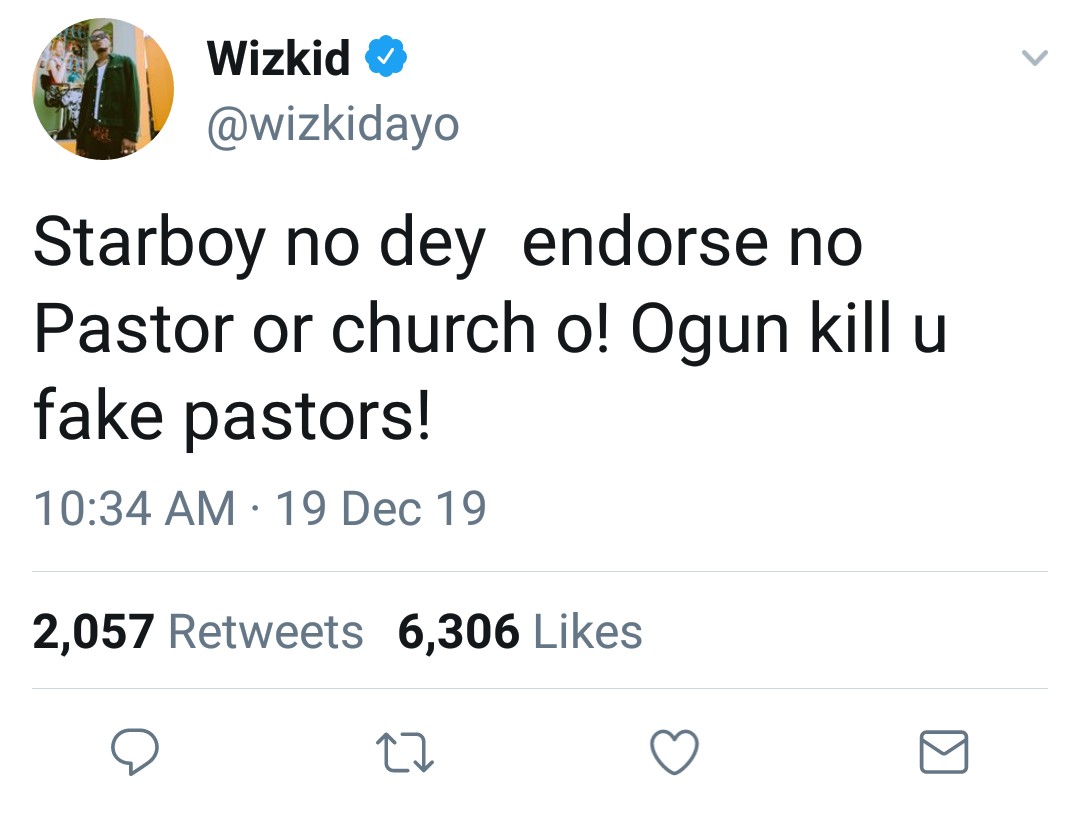Open Wizkid's profile picture
This screenshot has height=815, width=1080.
tap(103, 88)
